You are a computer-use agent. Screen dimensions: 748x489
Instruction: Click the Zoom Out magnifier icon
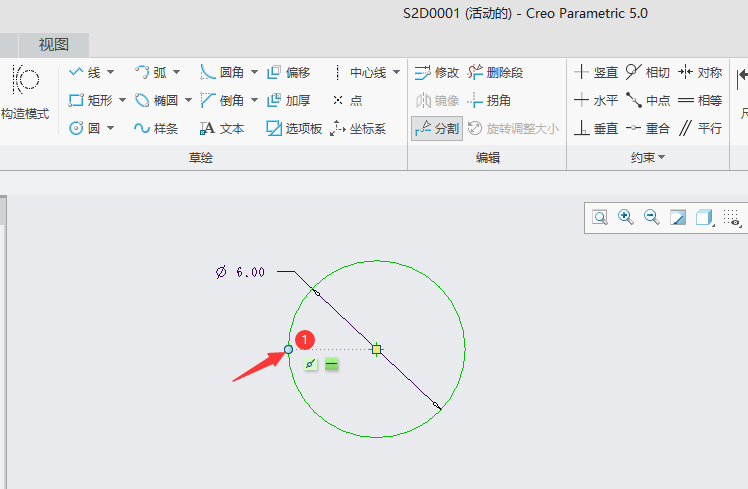[x=652, y=218]
